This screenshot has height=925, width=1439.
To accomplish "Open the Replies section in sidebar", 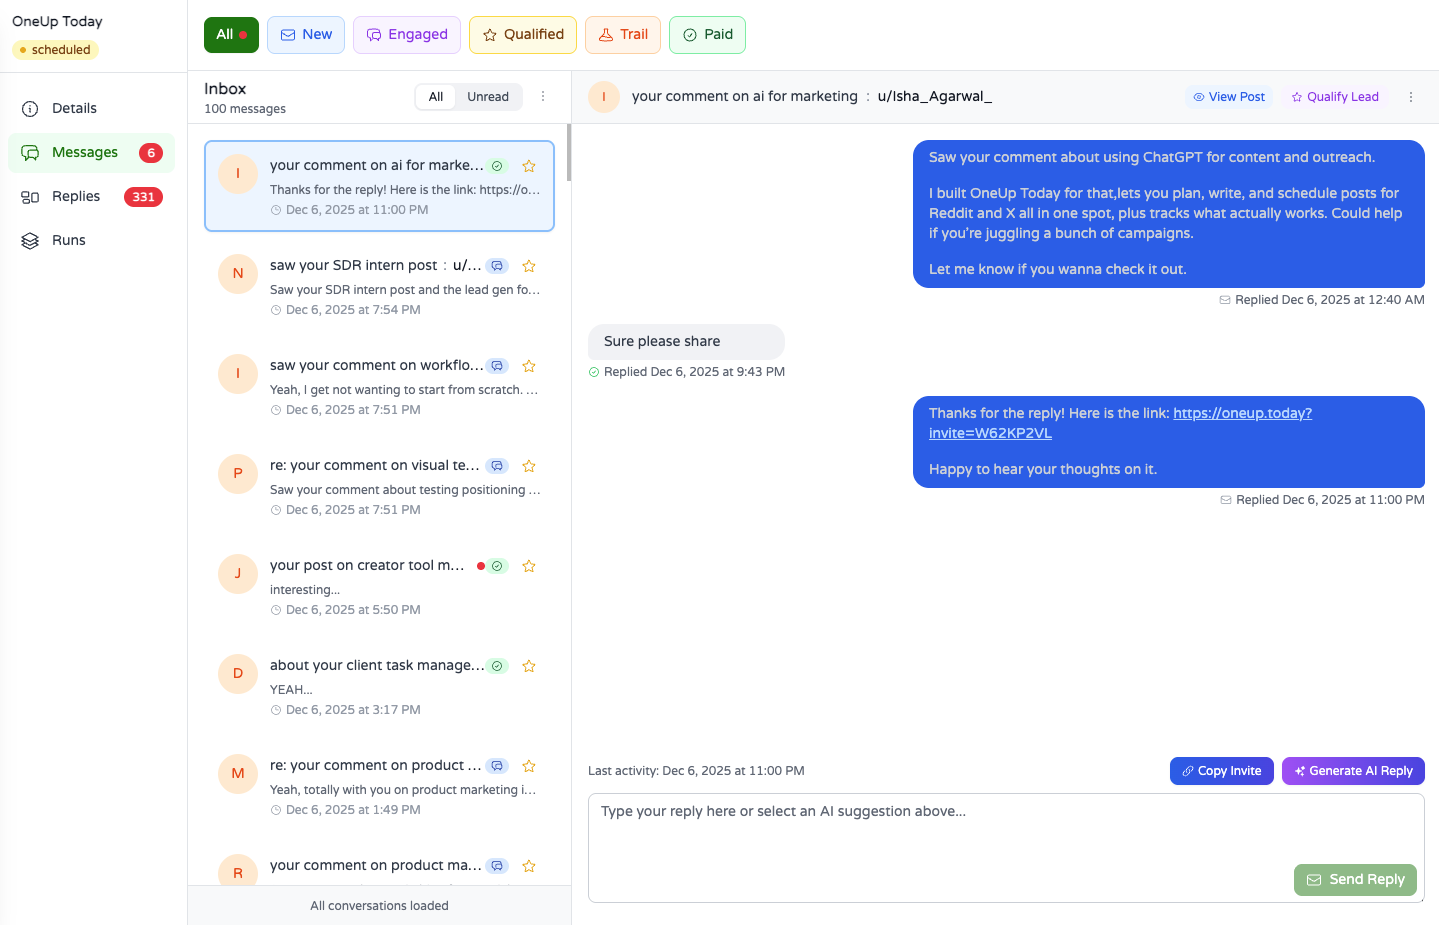I will pos(78,196).
